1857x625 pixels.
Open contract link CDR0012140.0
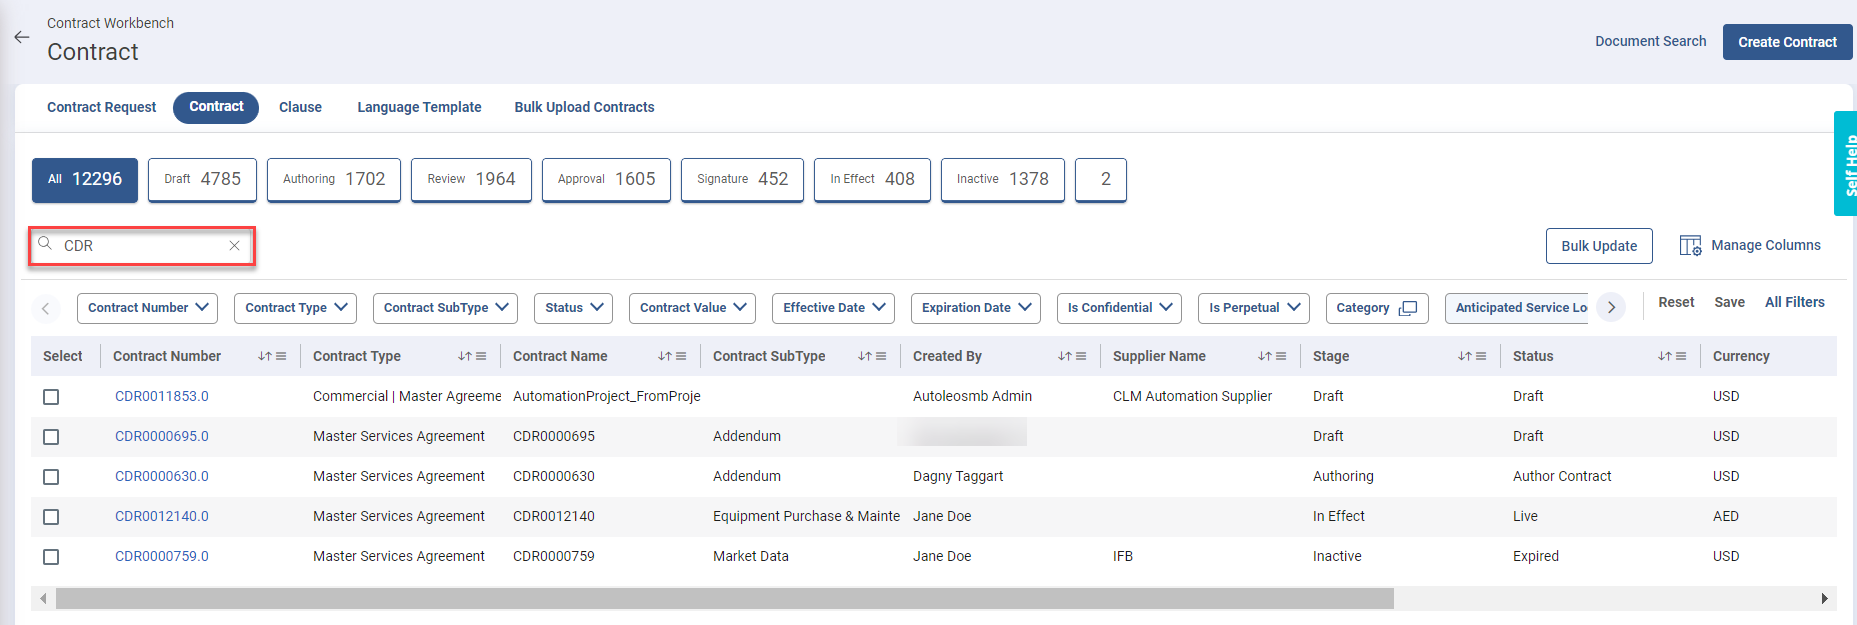pyautogui.click(x=162, y=517)
